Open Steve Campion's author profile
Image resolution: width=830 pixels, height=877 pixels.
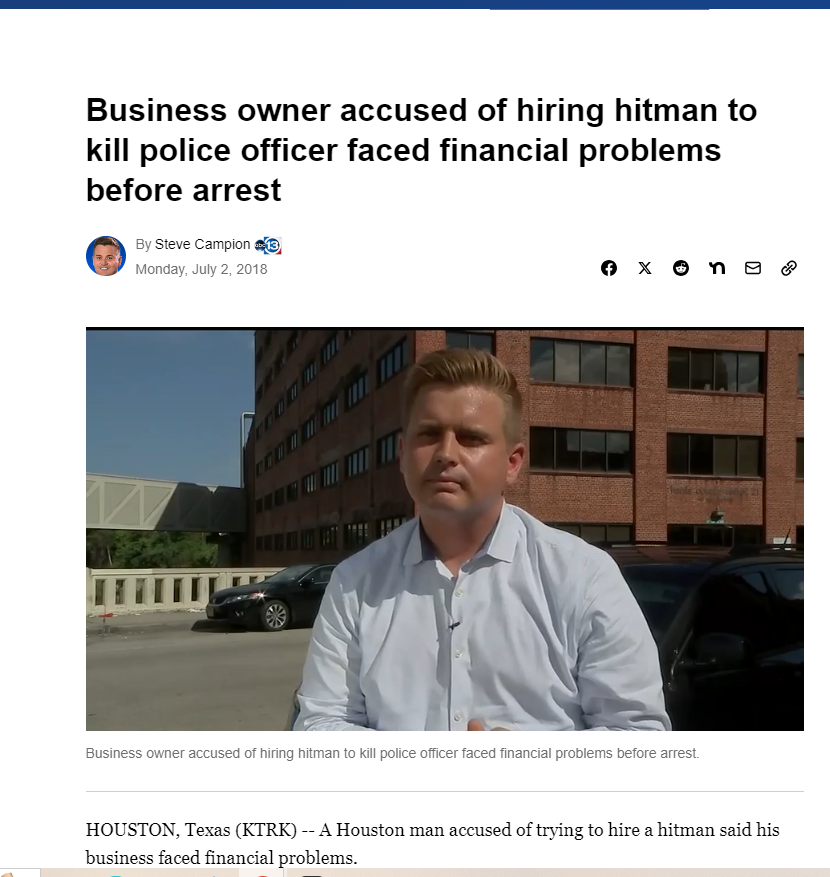pos(202,244)
